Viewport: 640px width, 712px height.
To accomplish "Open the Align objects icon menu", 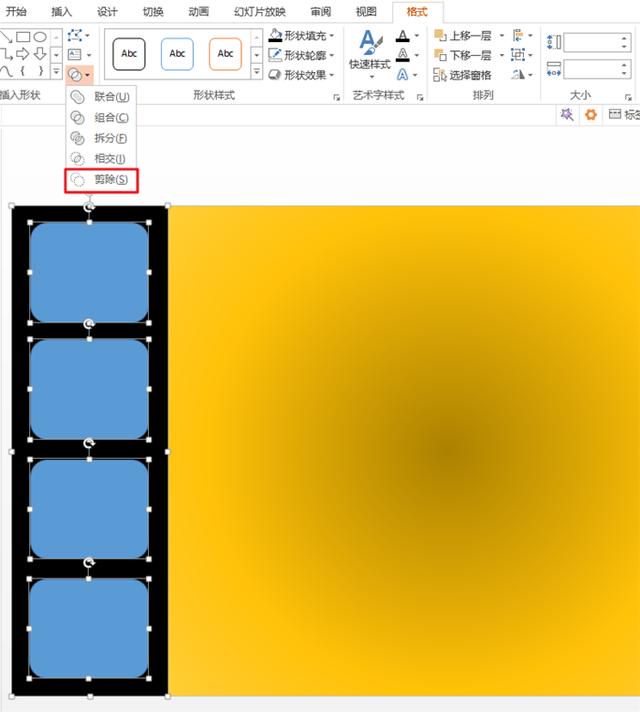I will (522, 35).
